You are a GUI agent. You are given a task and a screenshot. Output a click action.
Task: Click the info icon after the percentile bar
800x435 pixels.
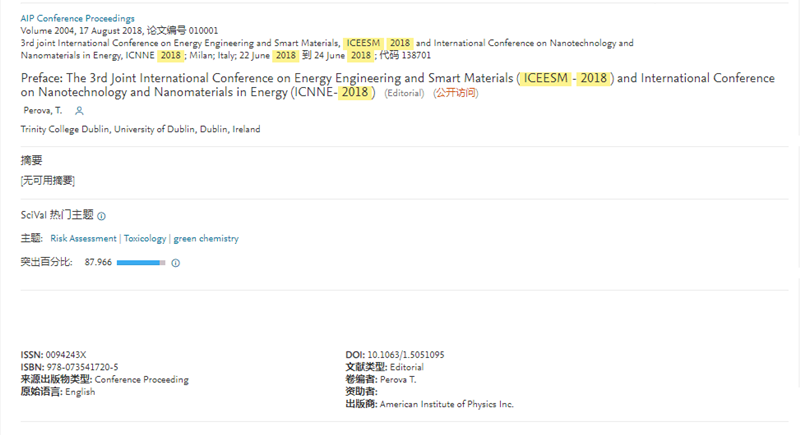[175, 263]
